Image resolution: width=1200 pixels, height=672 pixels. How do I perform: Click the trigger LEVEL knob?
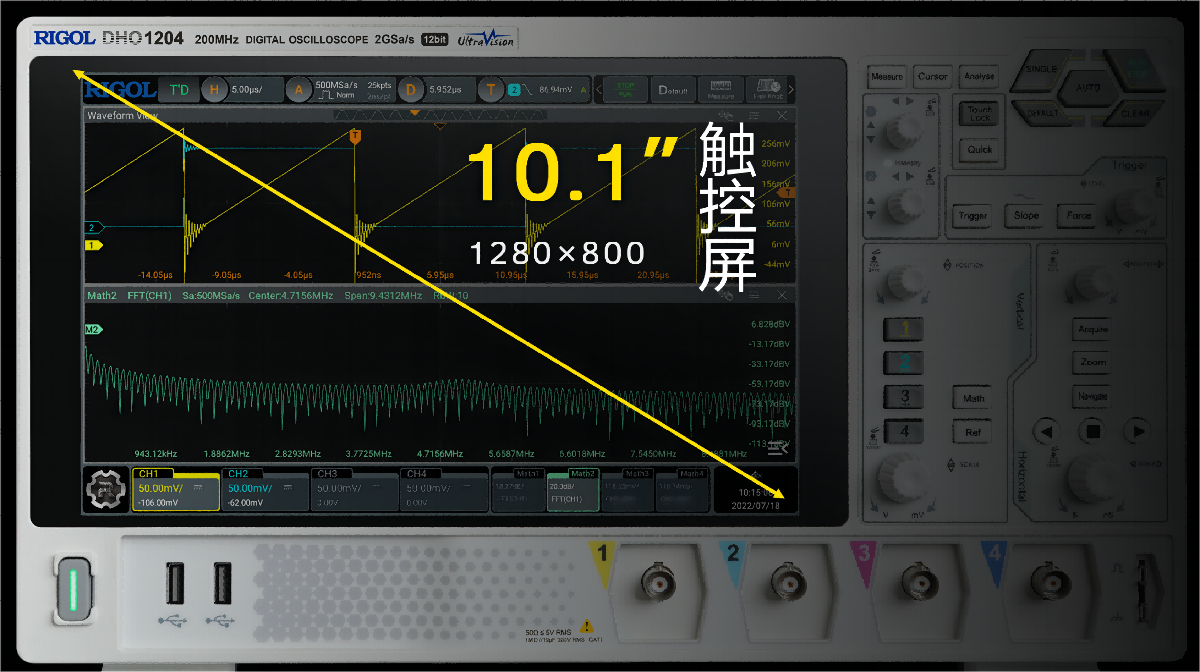click(x=1132, y=207)
